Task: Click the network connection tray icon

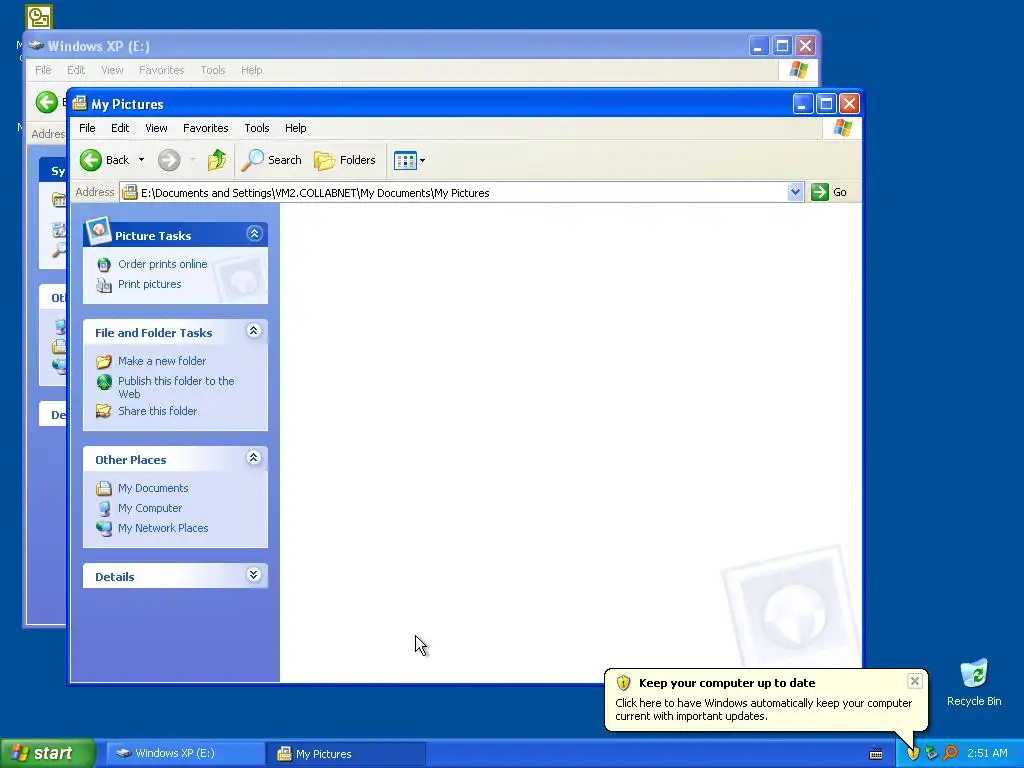Action: [931, 753]
